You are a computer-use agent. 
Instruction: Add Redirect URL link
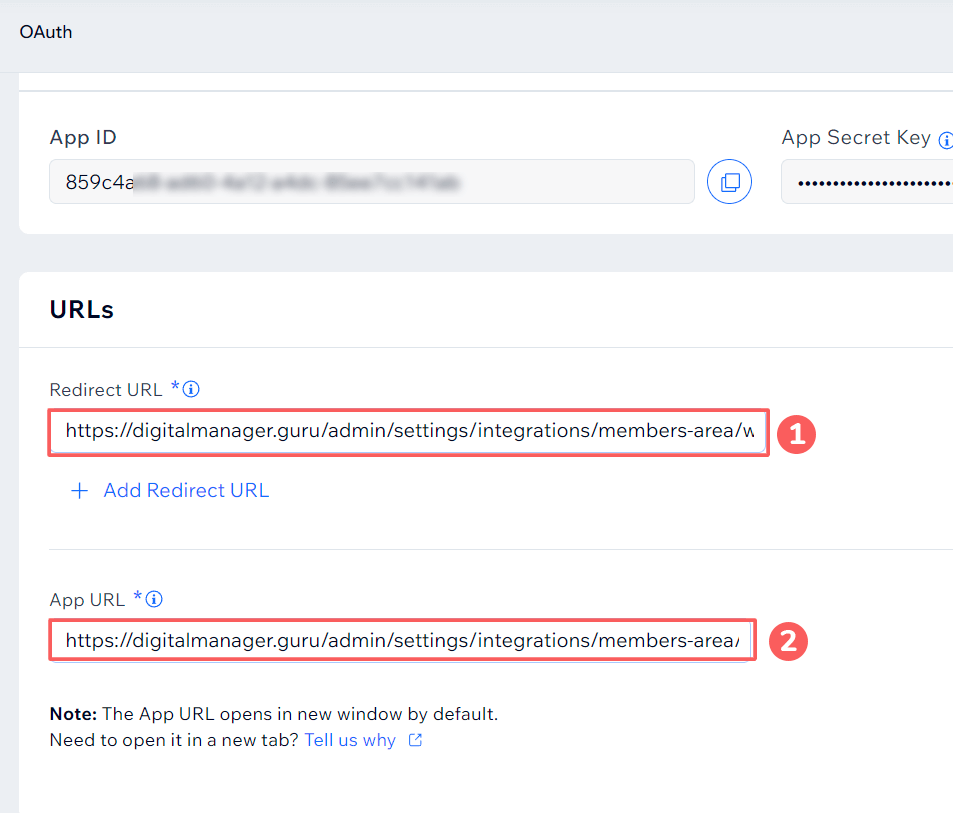[186, 491]
